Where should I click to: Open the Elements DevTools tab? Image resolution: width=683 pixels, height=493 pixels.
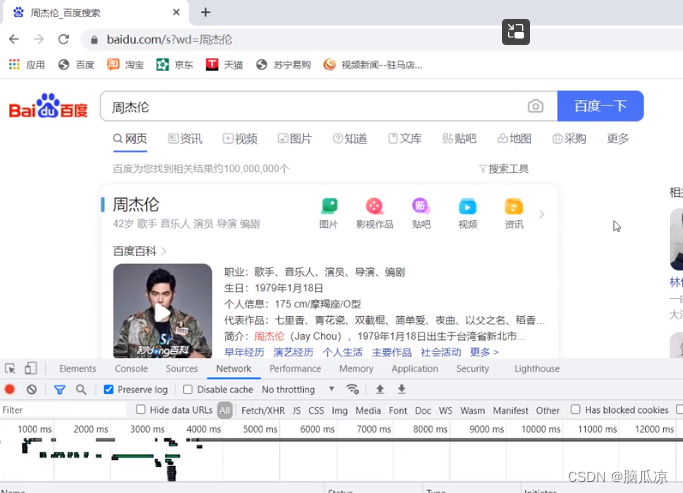click(78, 368)
